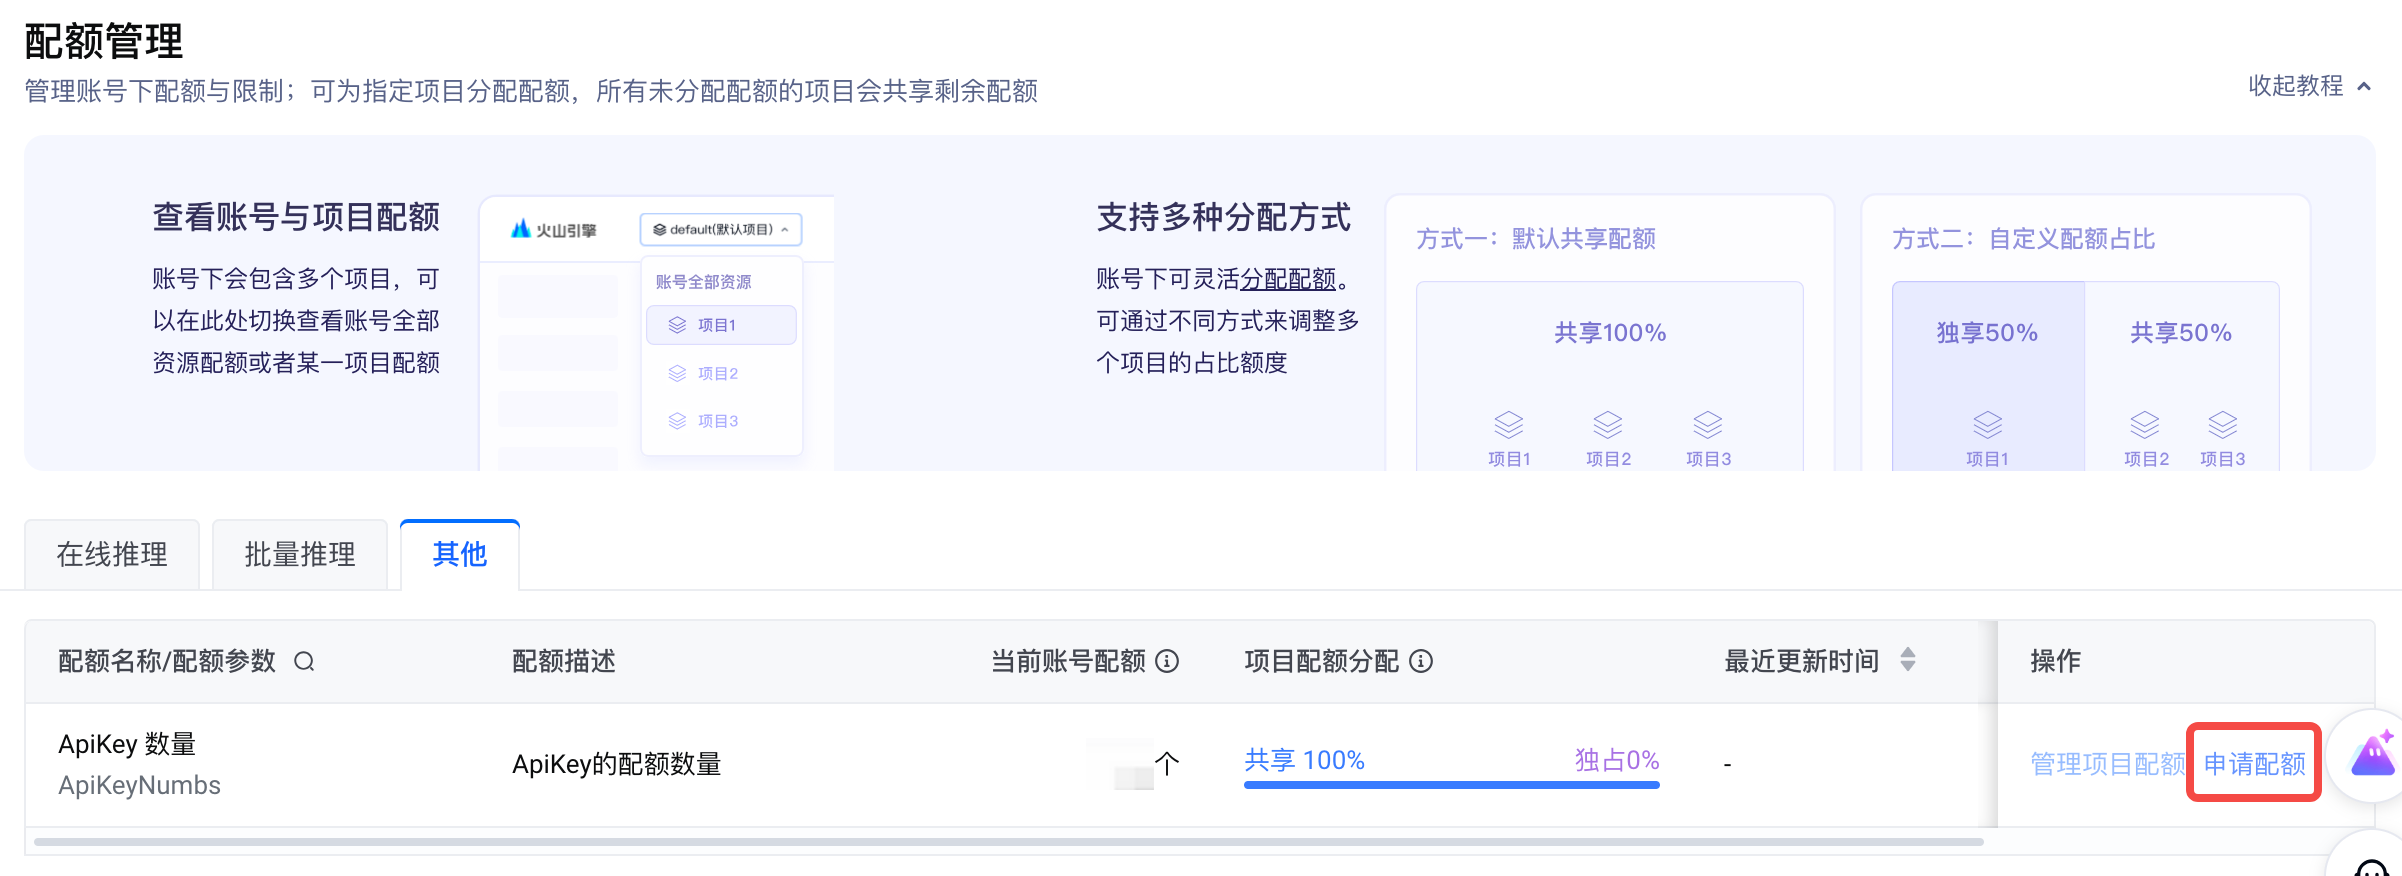Select 项目2 in the project list
2402x876 pixels.
coord(717,373)
